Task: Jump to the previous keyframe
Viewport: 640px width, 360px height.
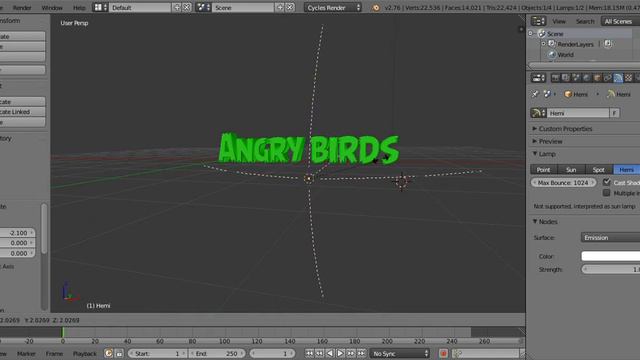Action: (320, 353)
